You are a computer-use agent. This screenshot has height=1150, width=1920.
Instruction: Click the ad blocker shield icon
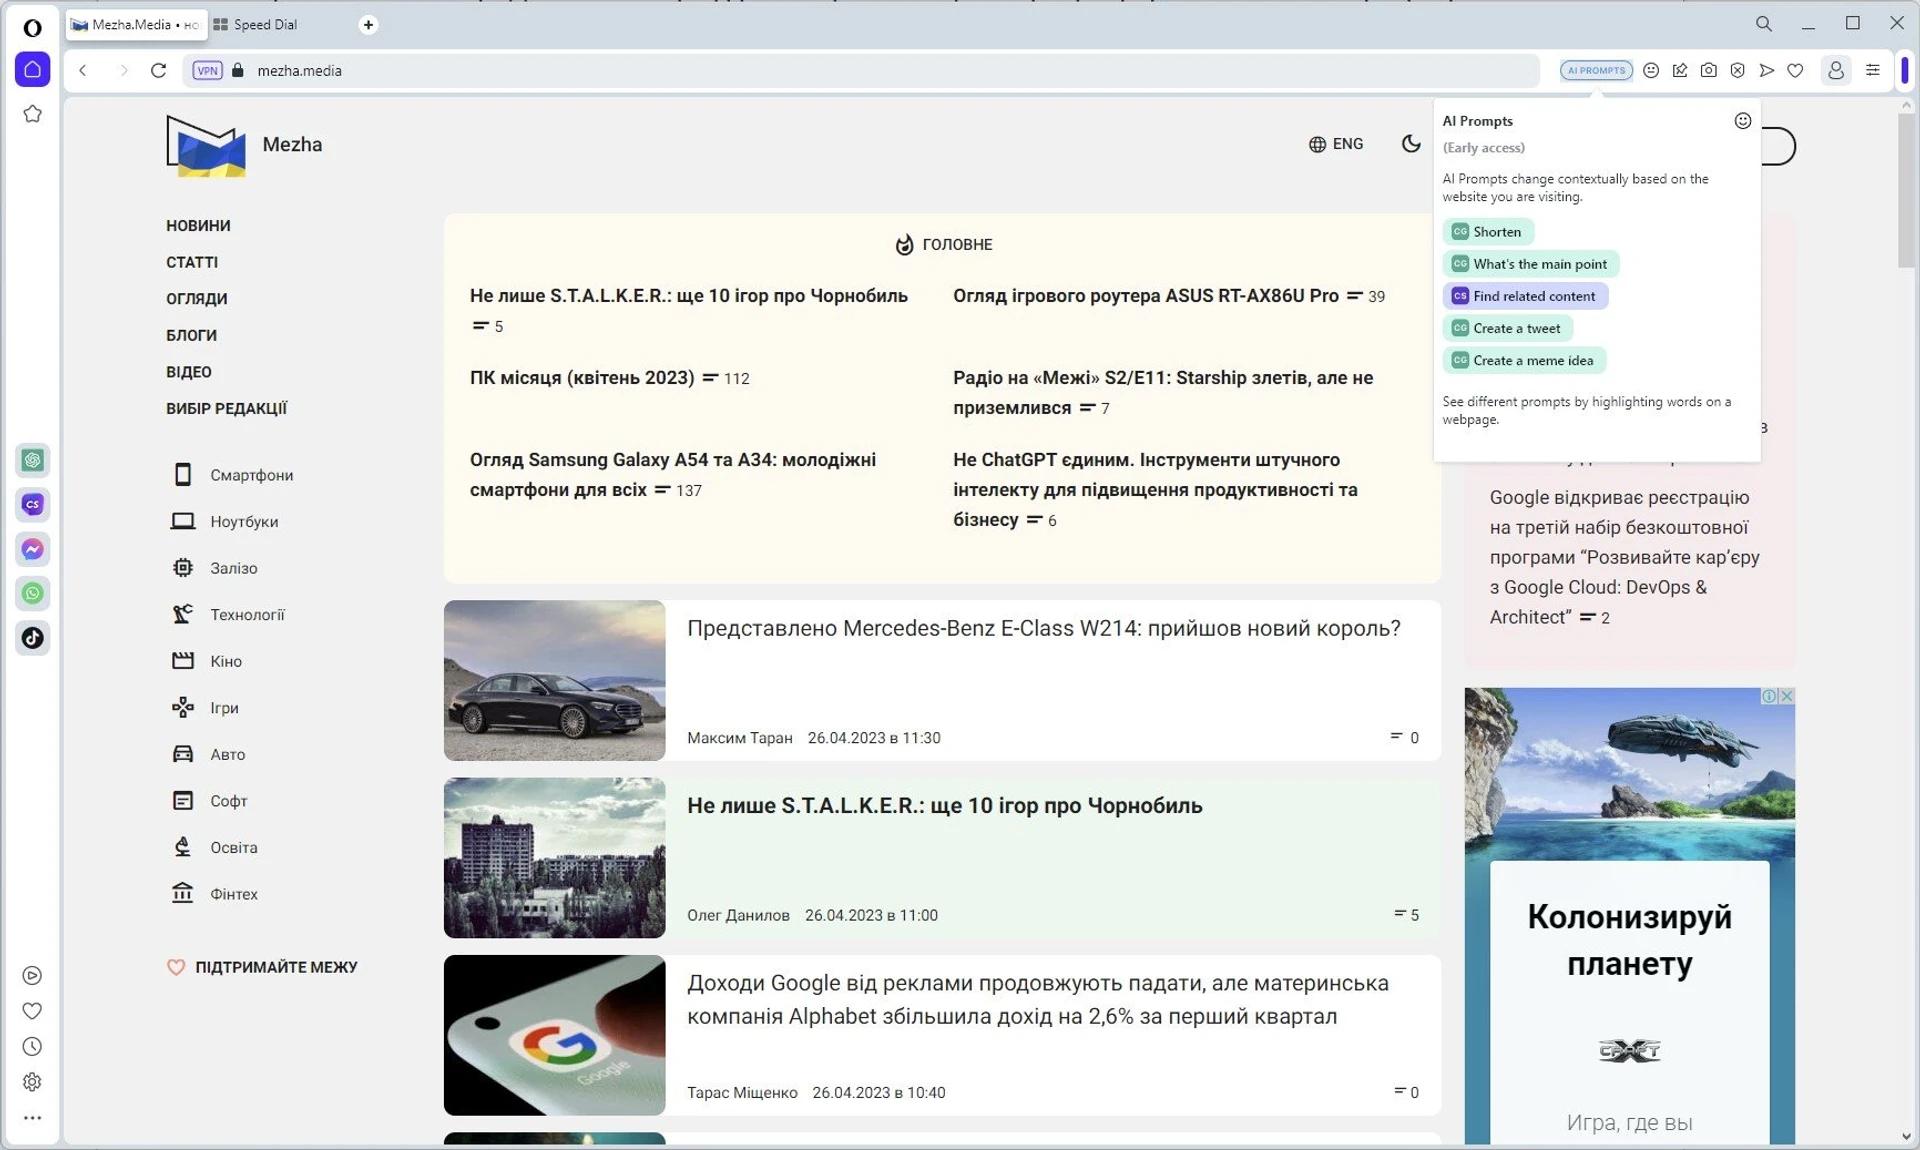(x=1738, y=70)
